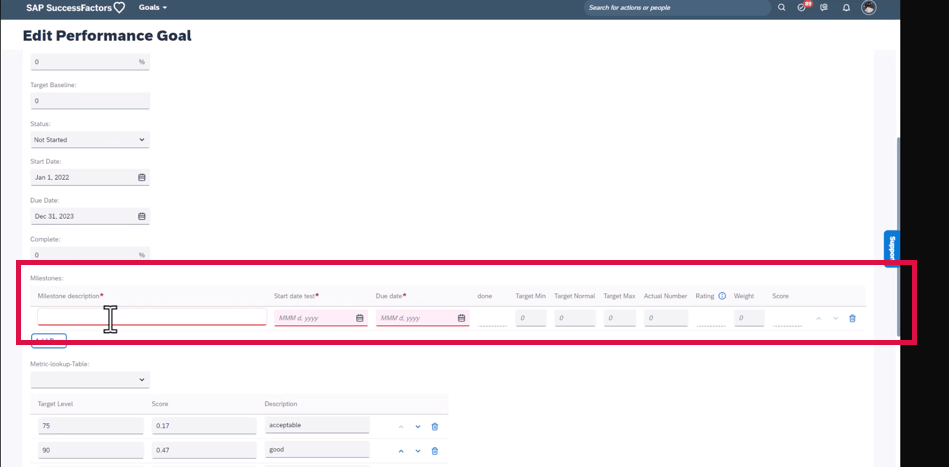Open the notifications bell icon
Image resolution: width=949 pixels, height=467 pixels.
846,7
